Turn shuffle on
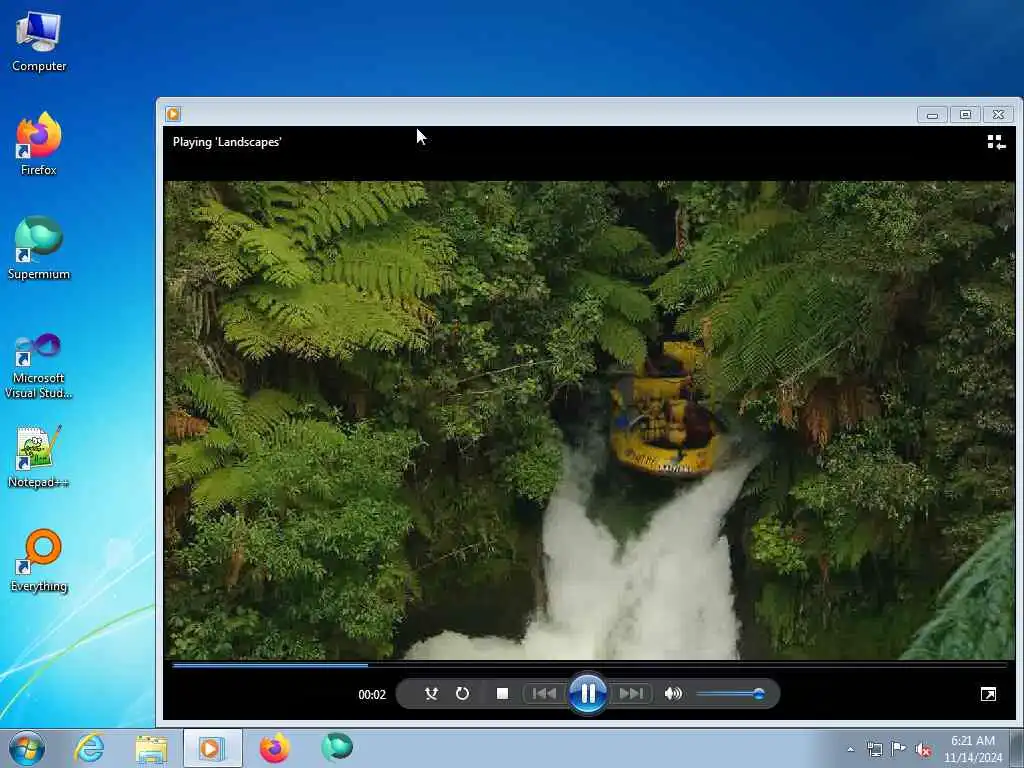Viewport: 1024px width, 768px height. [x=431, y=694]
